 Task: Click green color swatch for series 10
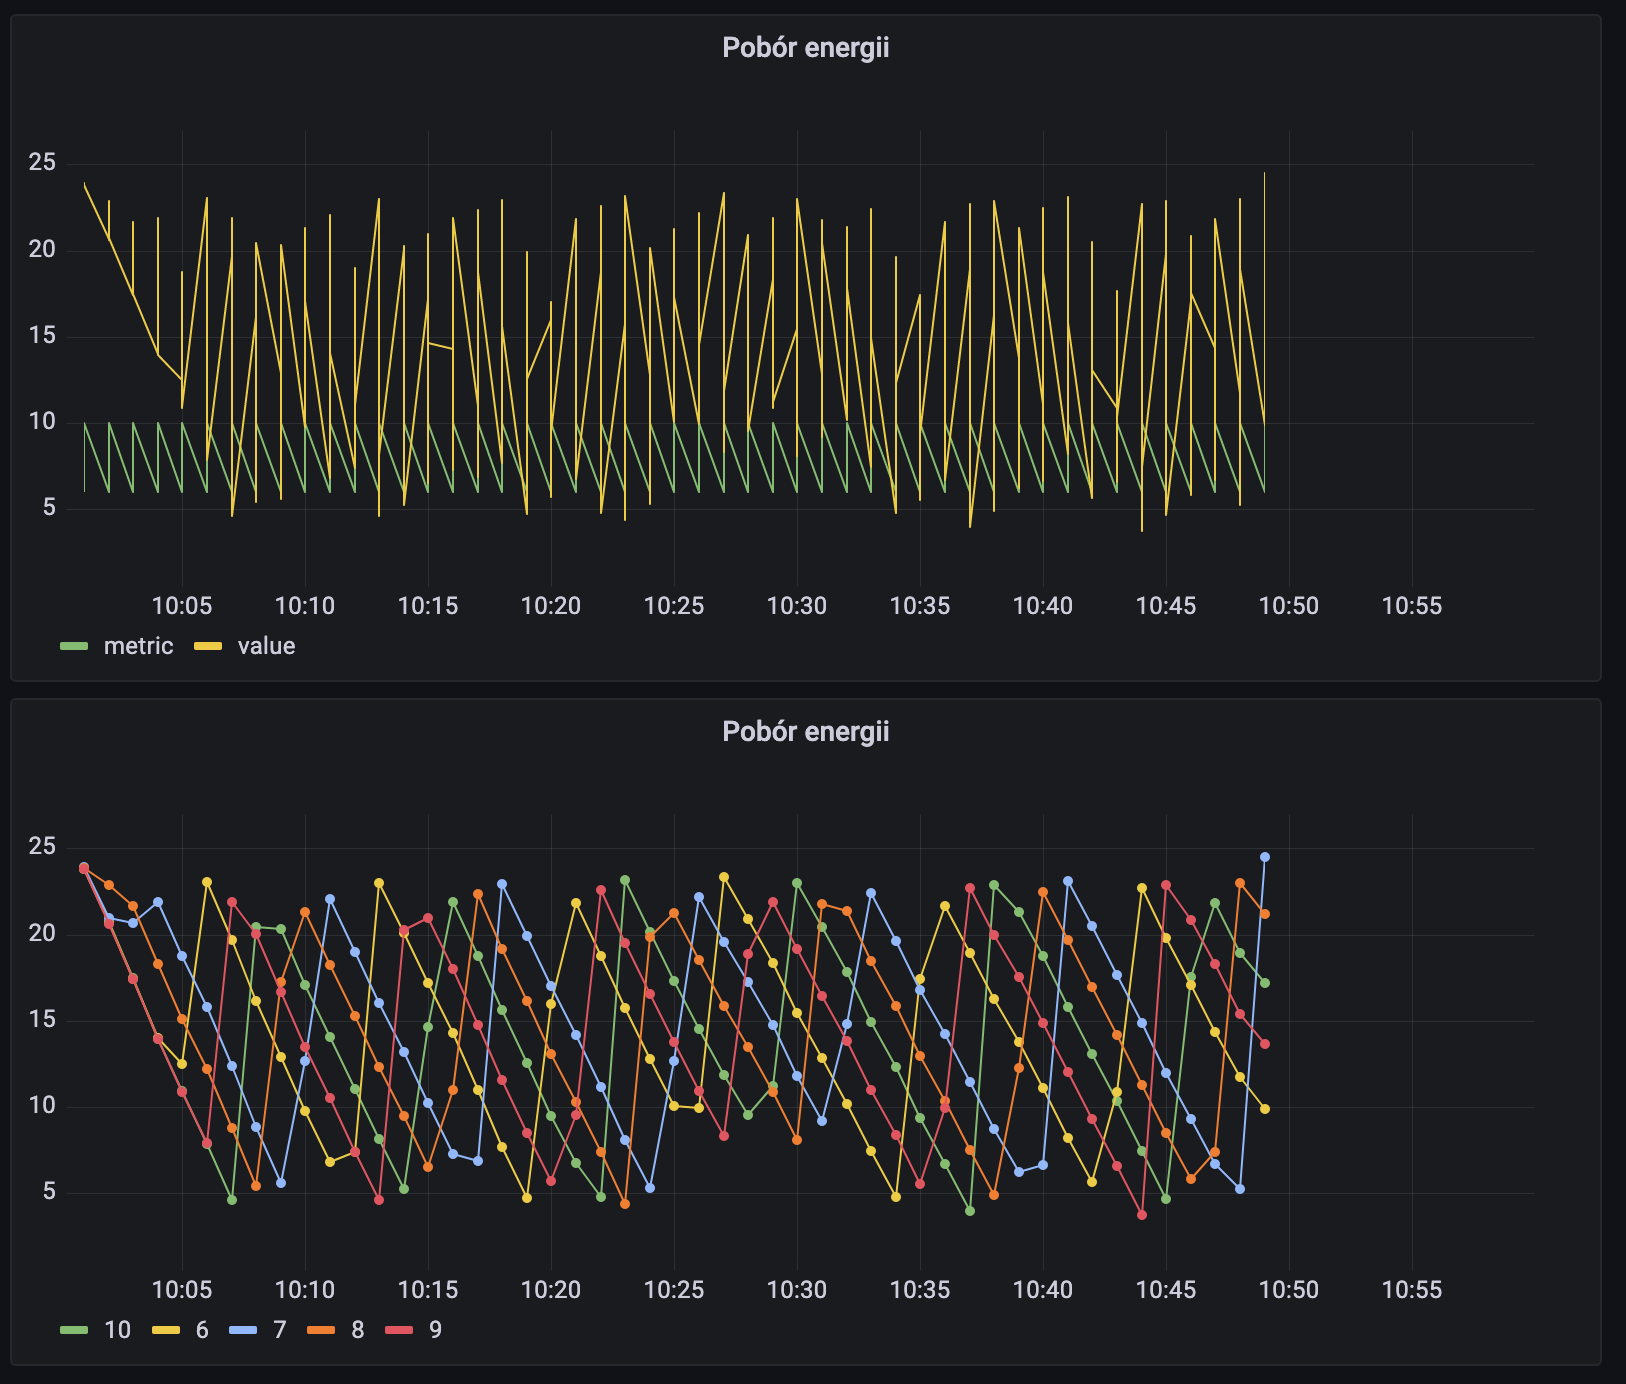(74, 1330)
